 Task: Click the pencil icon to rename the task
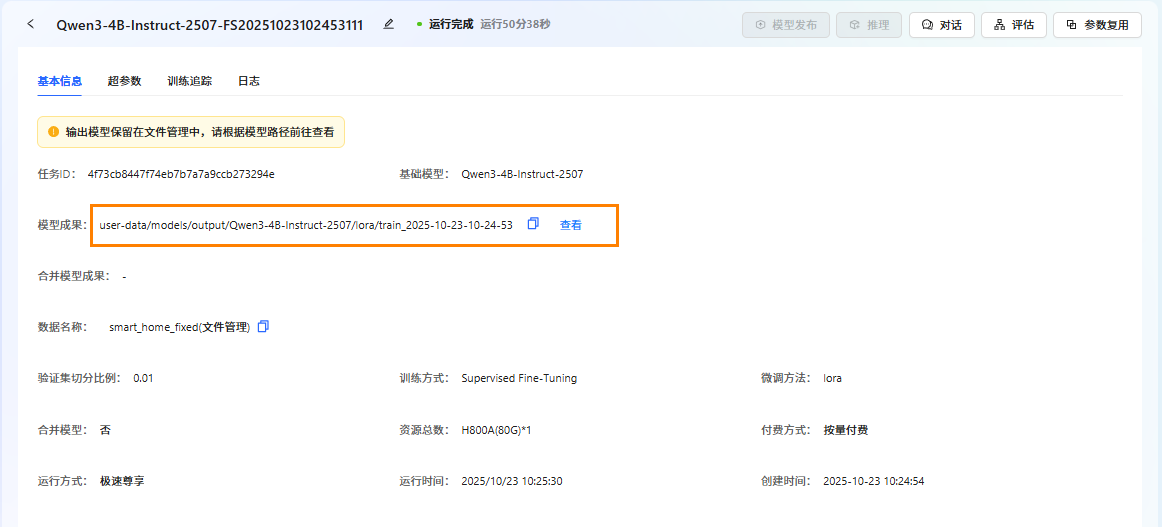click(388, 24)
